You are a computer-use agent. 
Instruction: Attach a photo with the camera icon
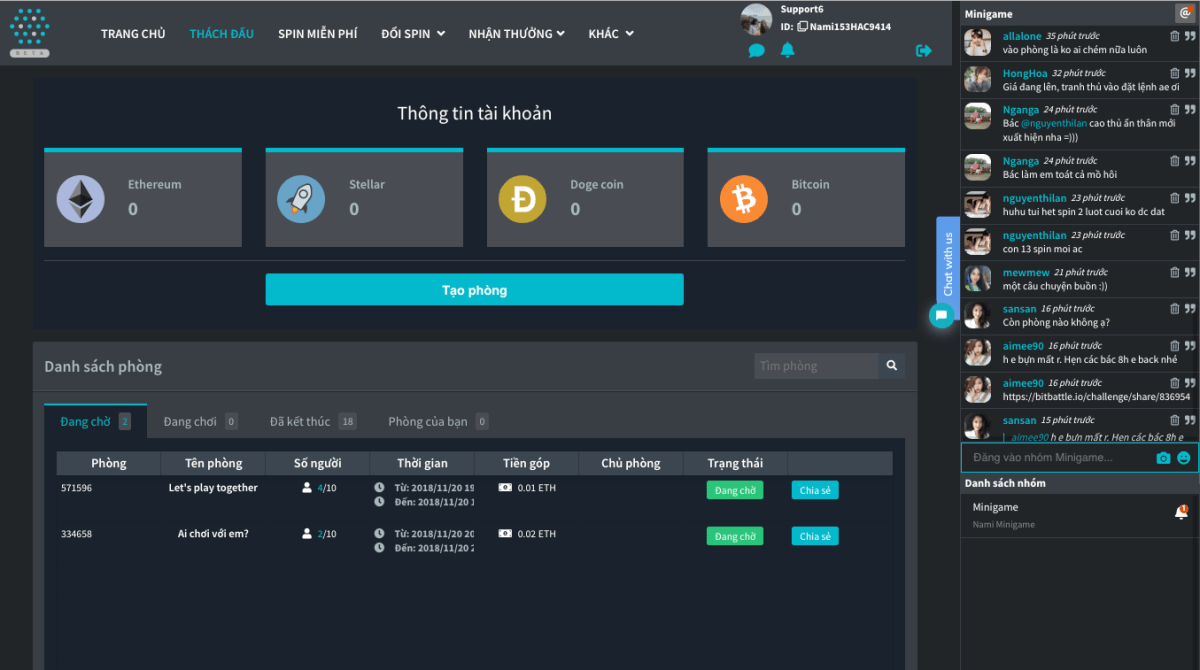click(x=1163, y=458)
